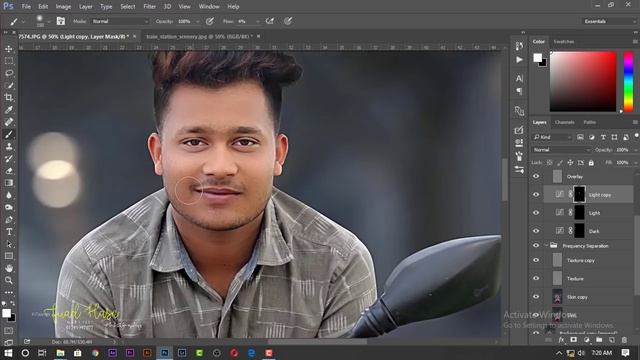
Task: Switch to the Channels tab
Action: (564, 122)
